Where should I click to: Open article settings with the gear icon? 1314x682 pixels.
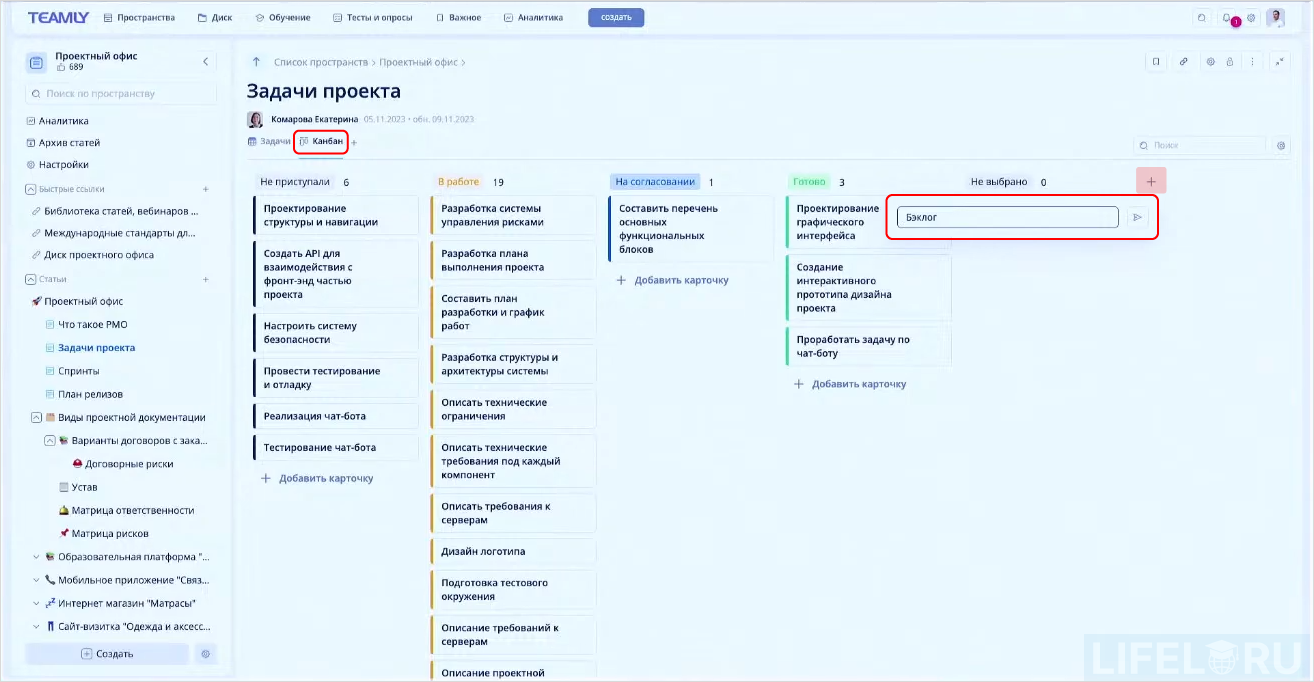click(x=1211, y=62)
